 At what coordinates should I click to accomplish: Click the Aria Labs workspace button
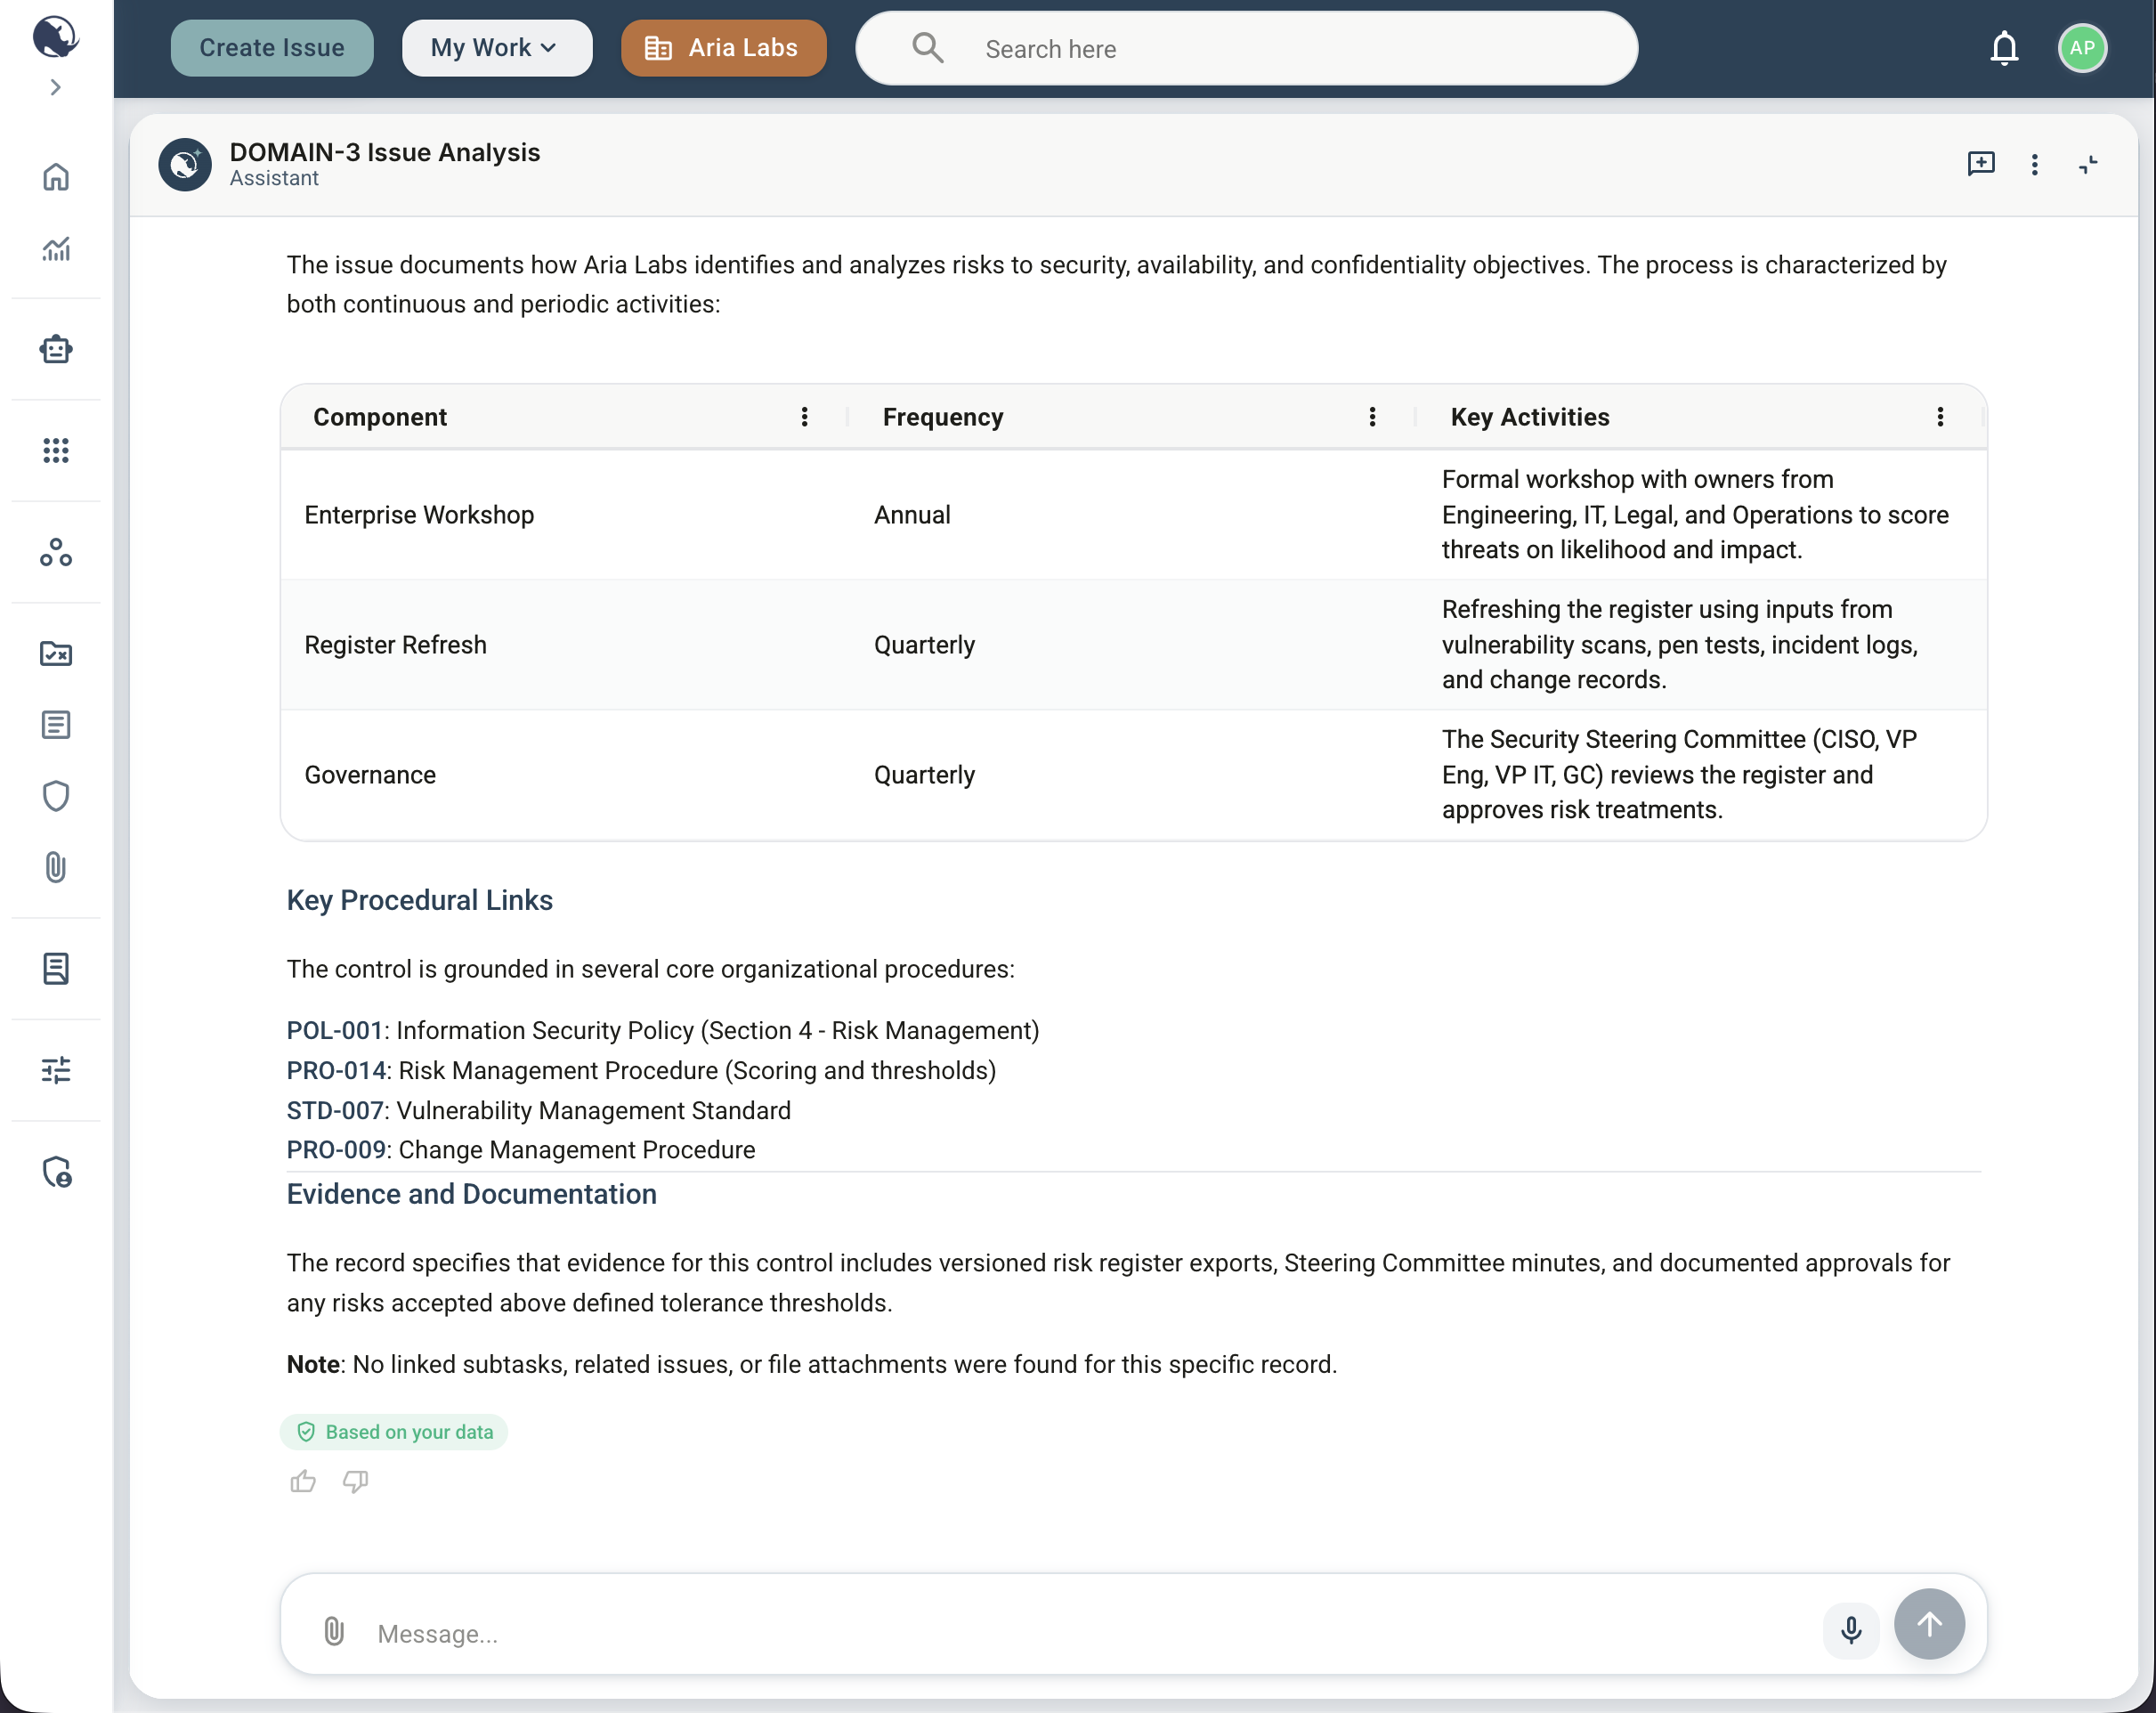coord(724,48)
